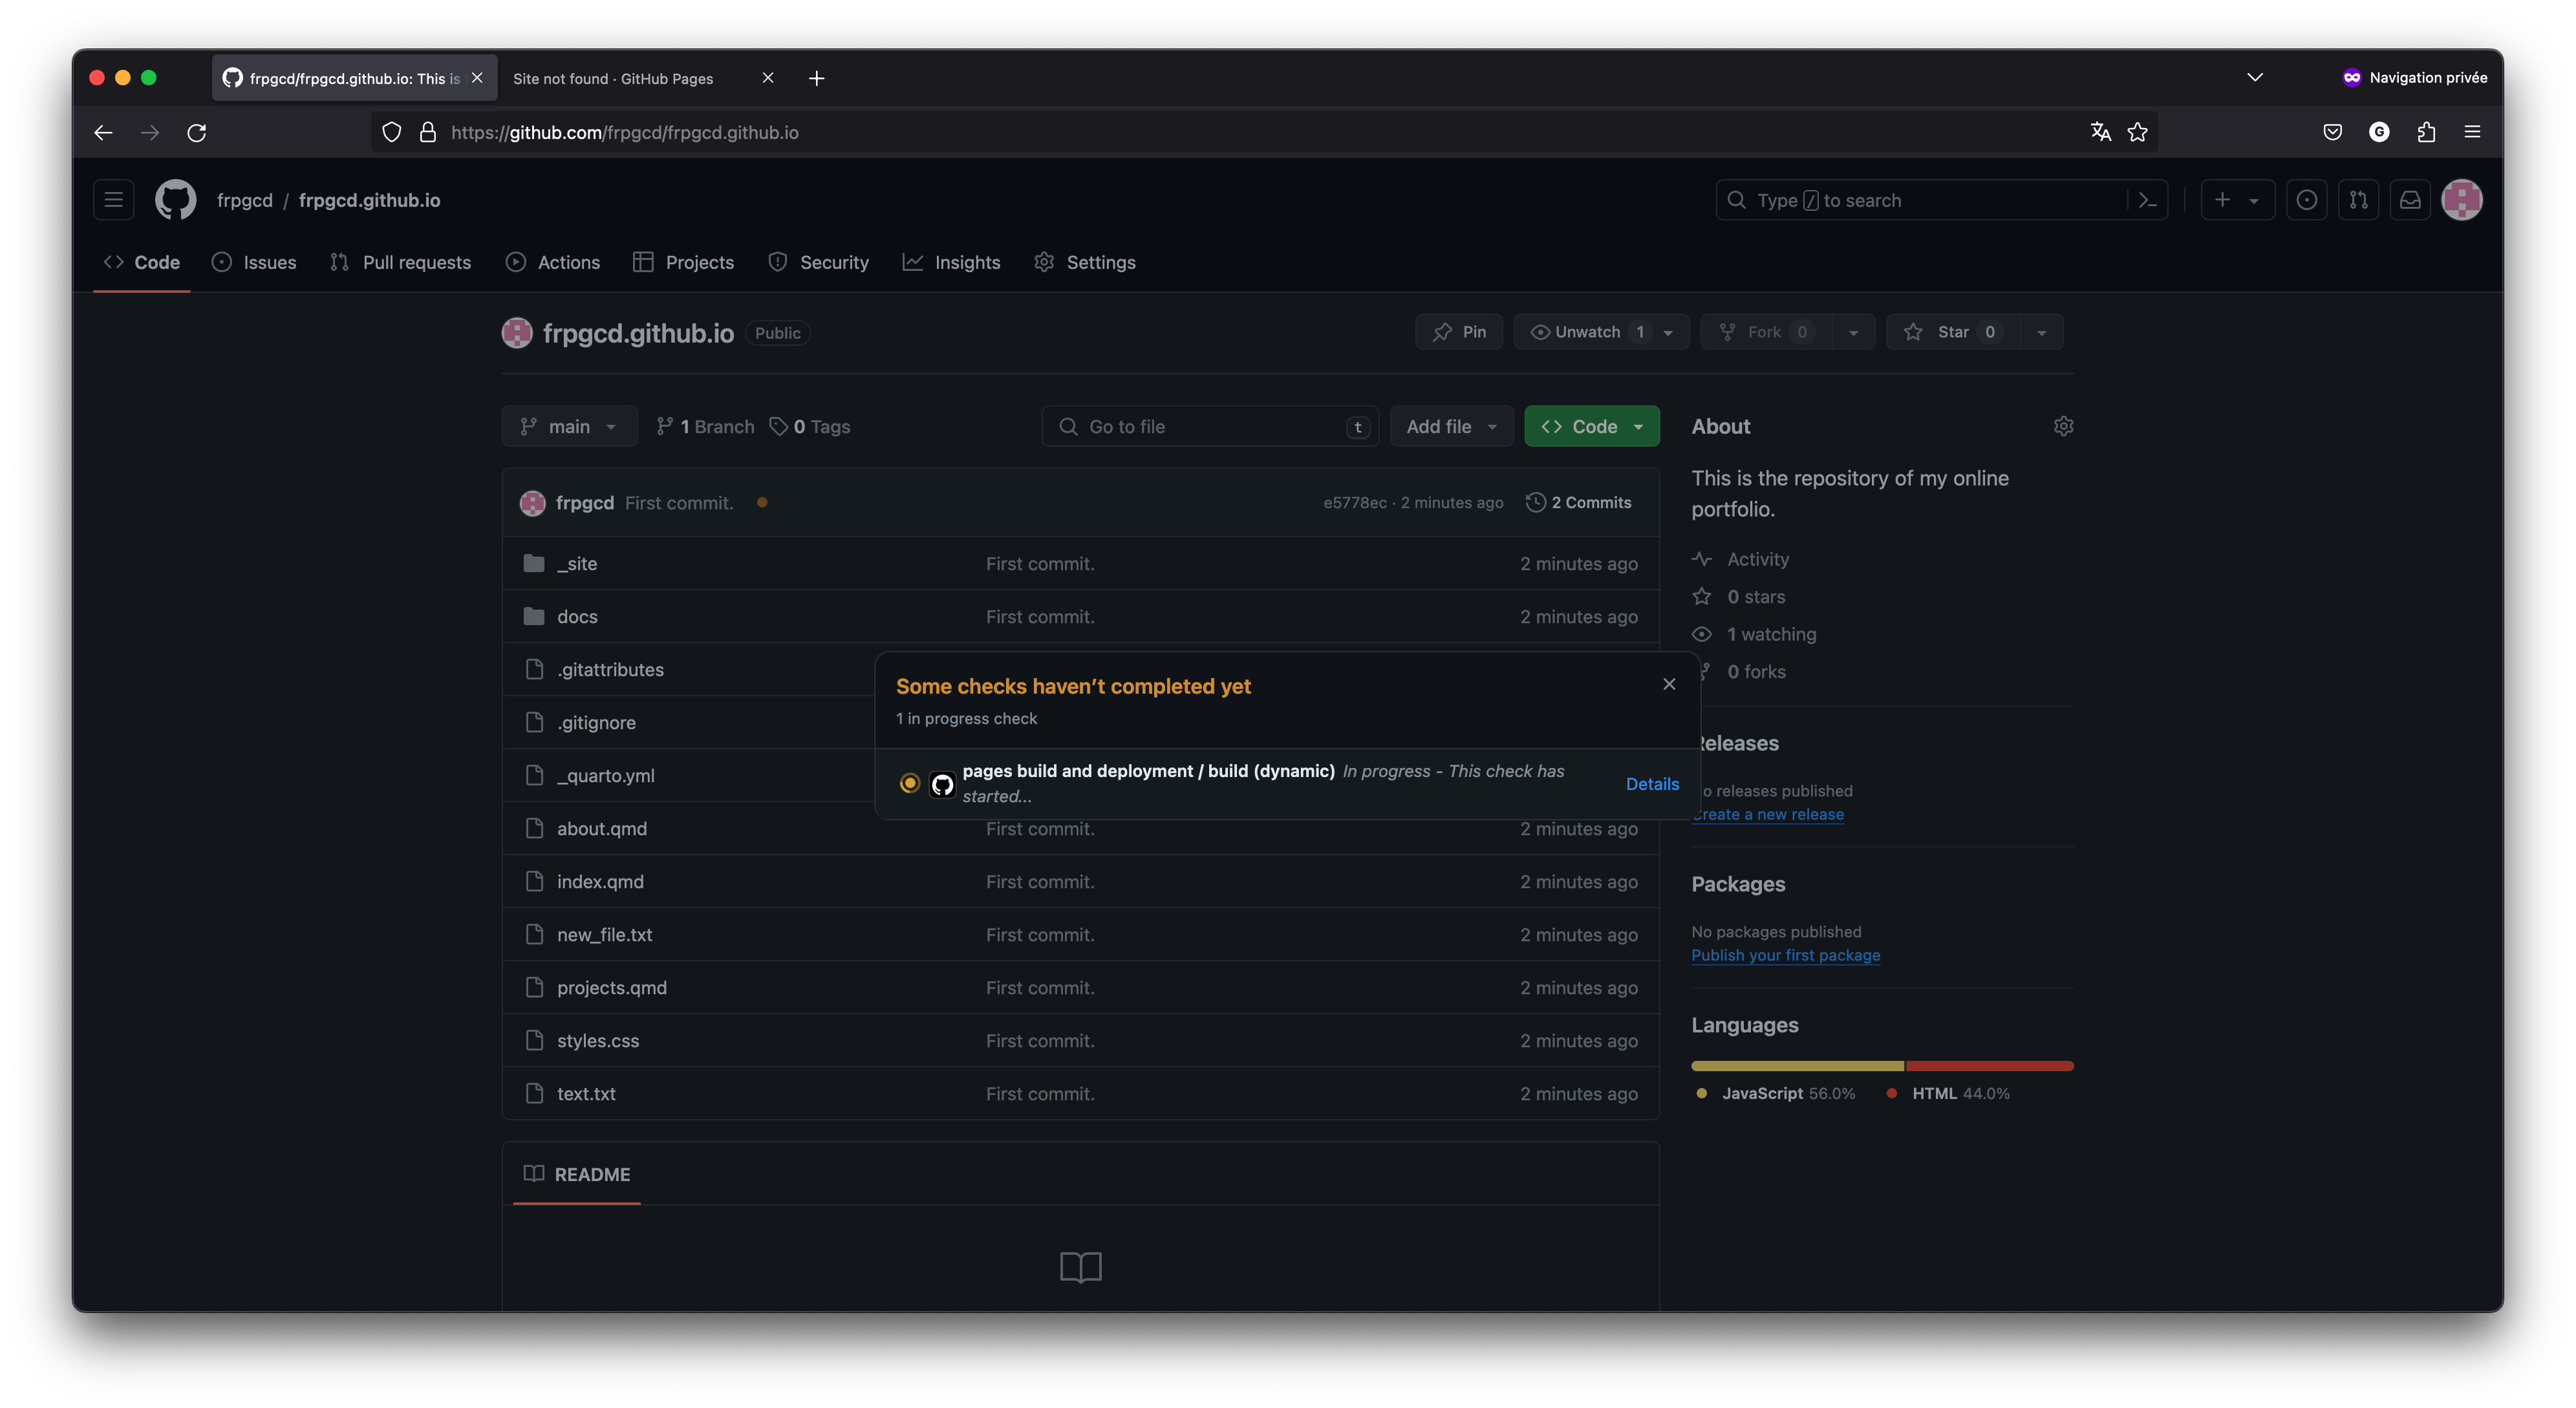
Task: Click the JavaScript segment of language bar
Action: pos(1797,1066)
